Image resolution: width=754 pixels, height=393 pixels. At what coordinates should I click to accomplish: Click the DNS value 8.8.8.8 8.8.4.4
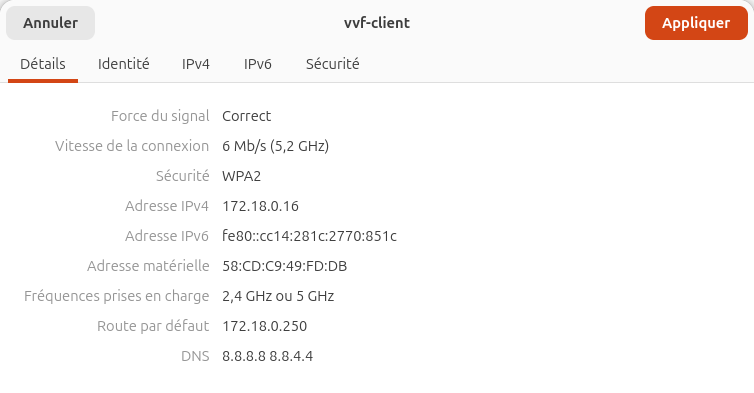pyautogui.click(x=267, y=356)
